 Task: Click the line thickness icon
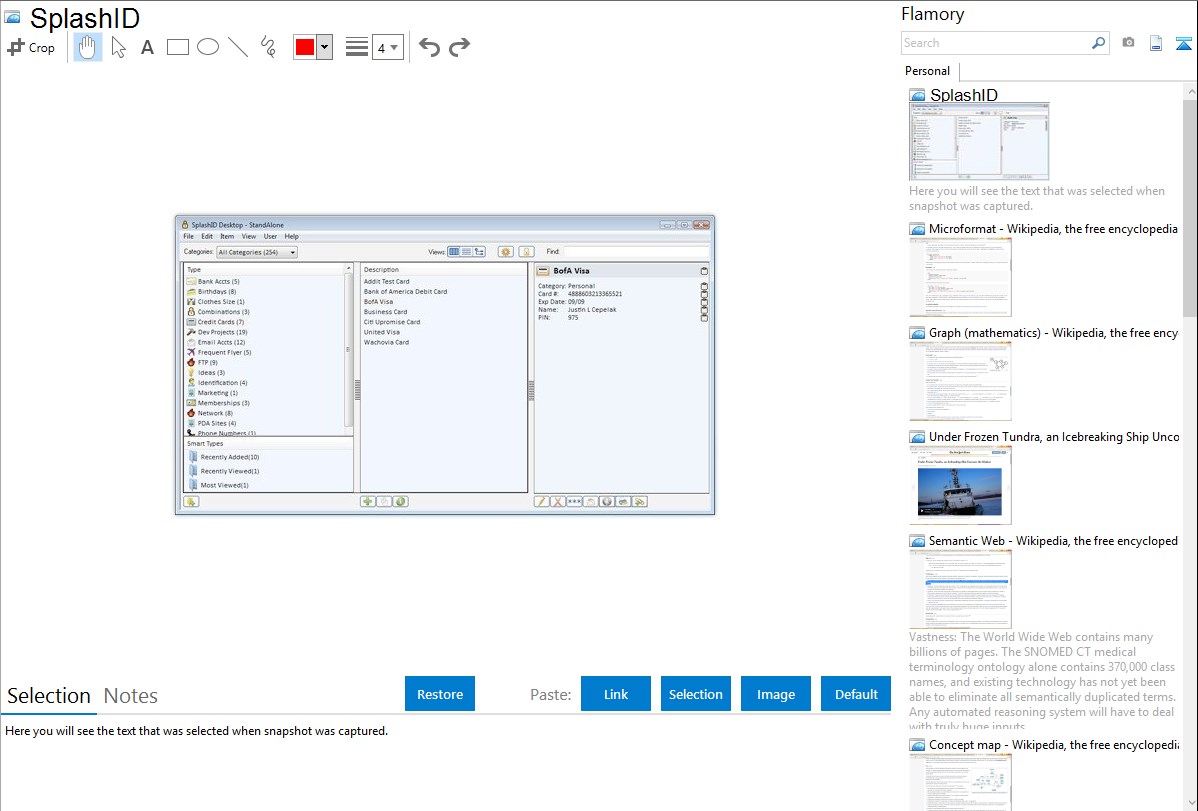tap(357, 47)
